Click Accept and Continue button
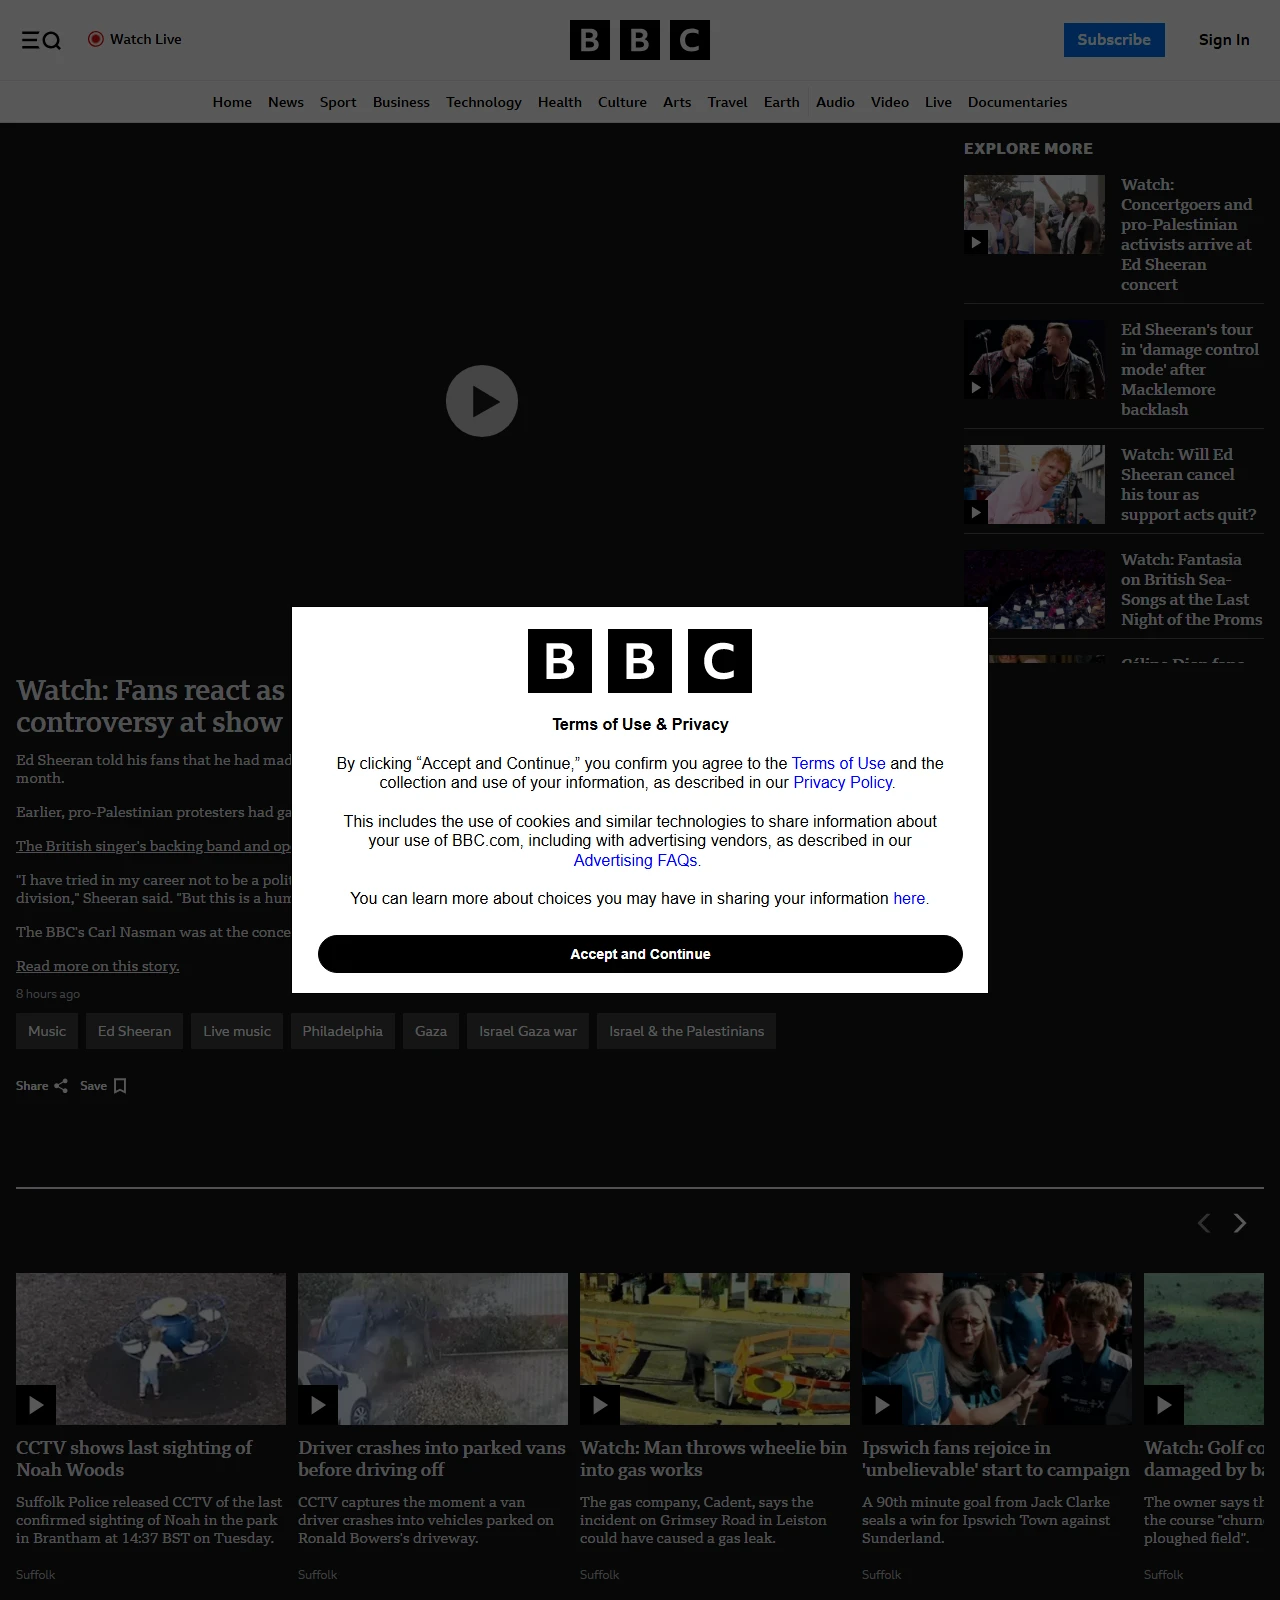 [x=640, y=954]
